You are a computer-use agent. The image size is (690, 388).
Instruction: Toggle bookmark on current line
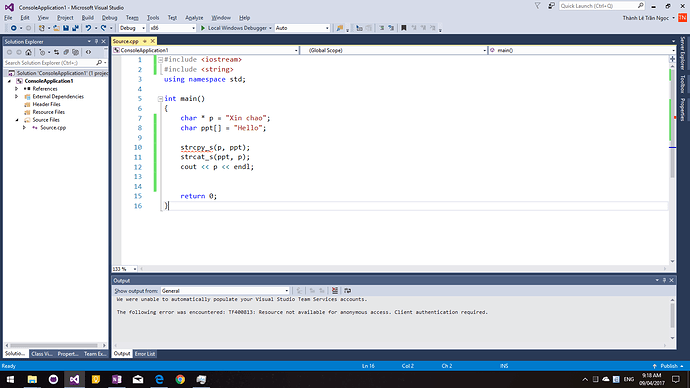404,28
